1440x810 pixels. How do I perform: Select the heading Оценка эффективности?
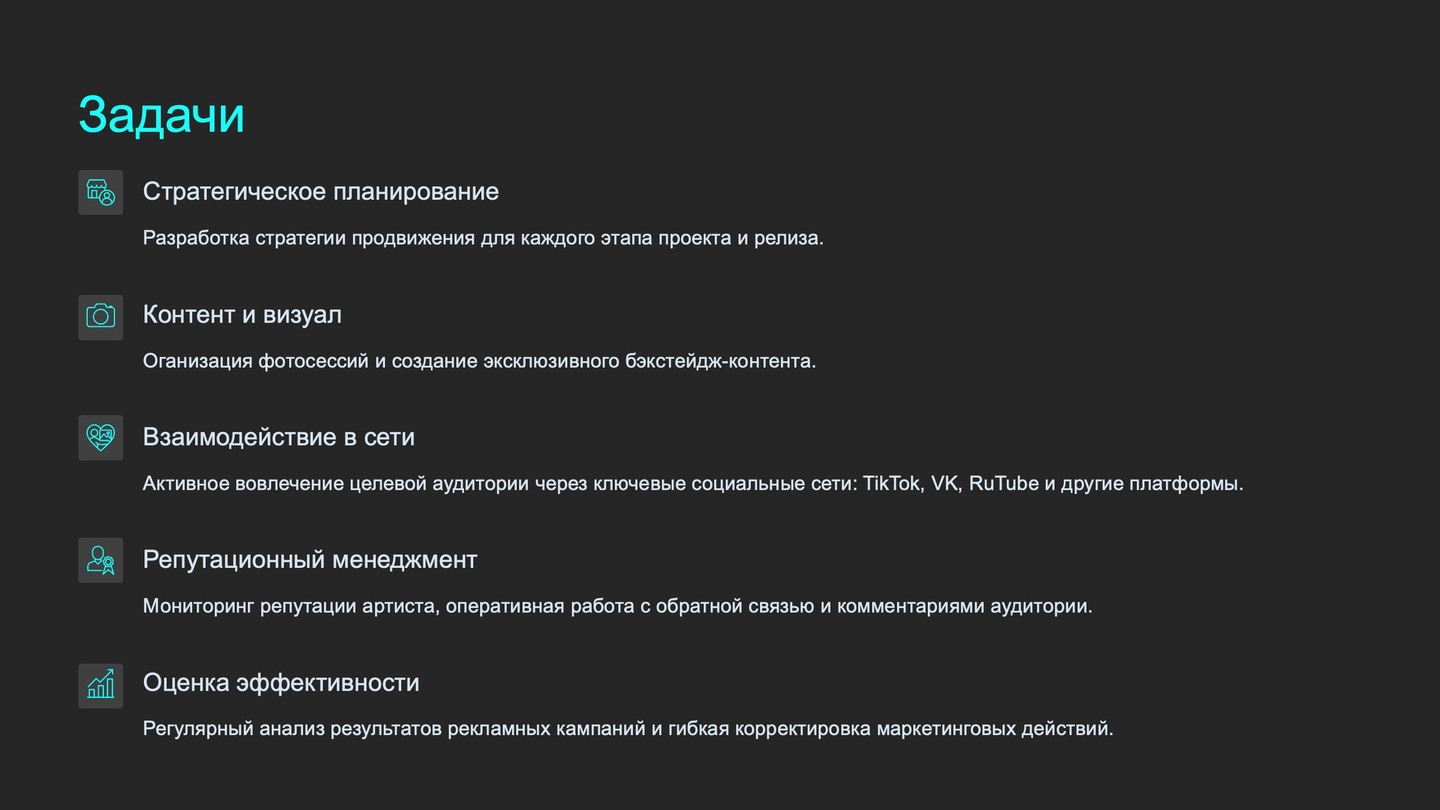(281, 682)
